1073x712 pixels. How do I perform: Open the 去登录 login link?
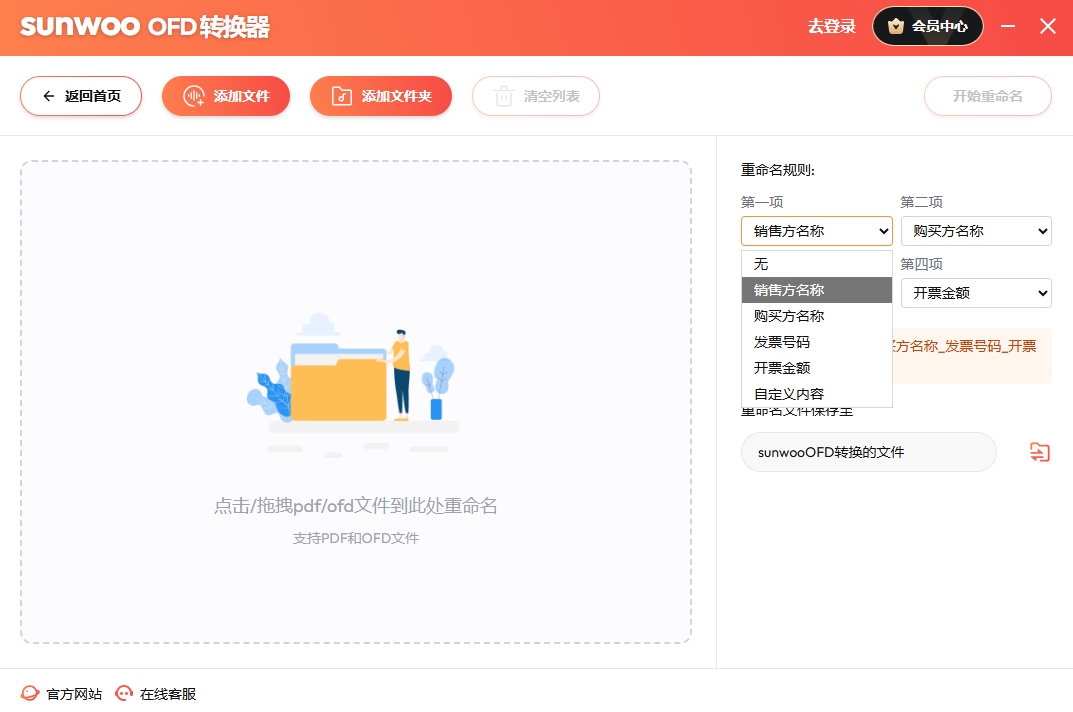[832, 27]
